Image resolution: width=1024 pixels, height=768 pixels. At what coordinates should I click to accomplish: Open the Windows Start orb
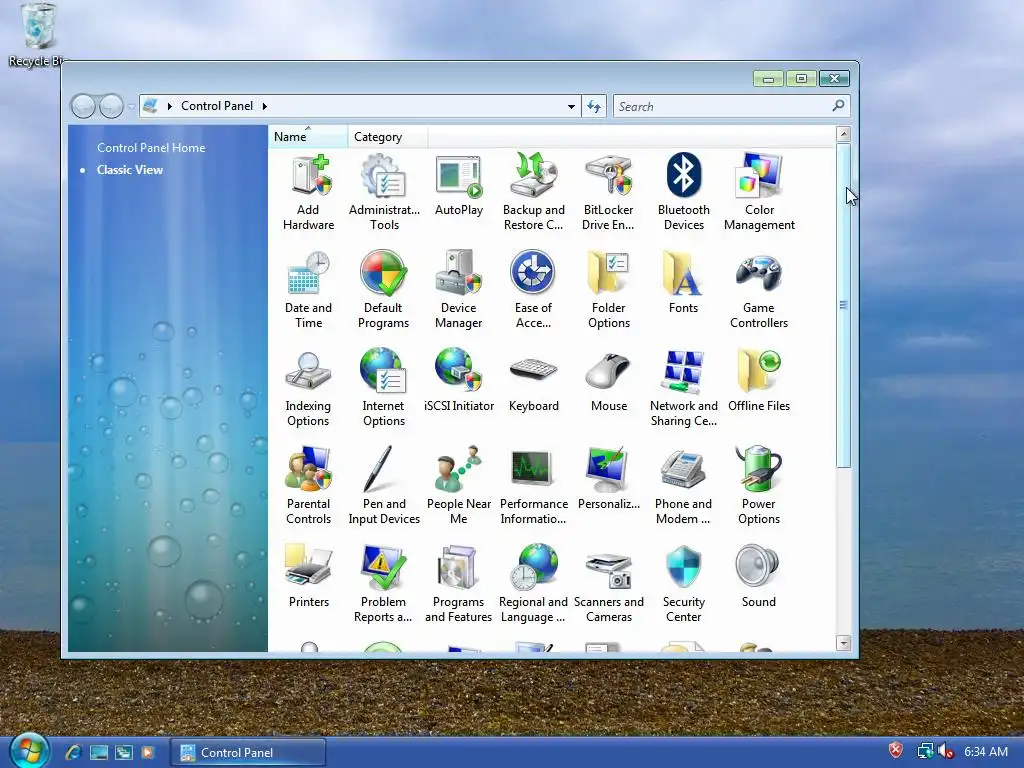tap(29, 752)
